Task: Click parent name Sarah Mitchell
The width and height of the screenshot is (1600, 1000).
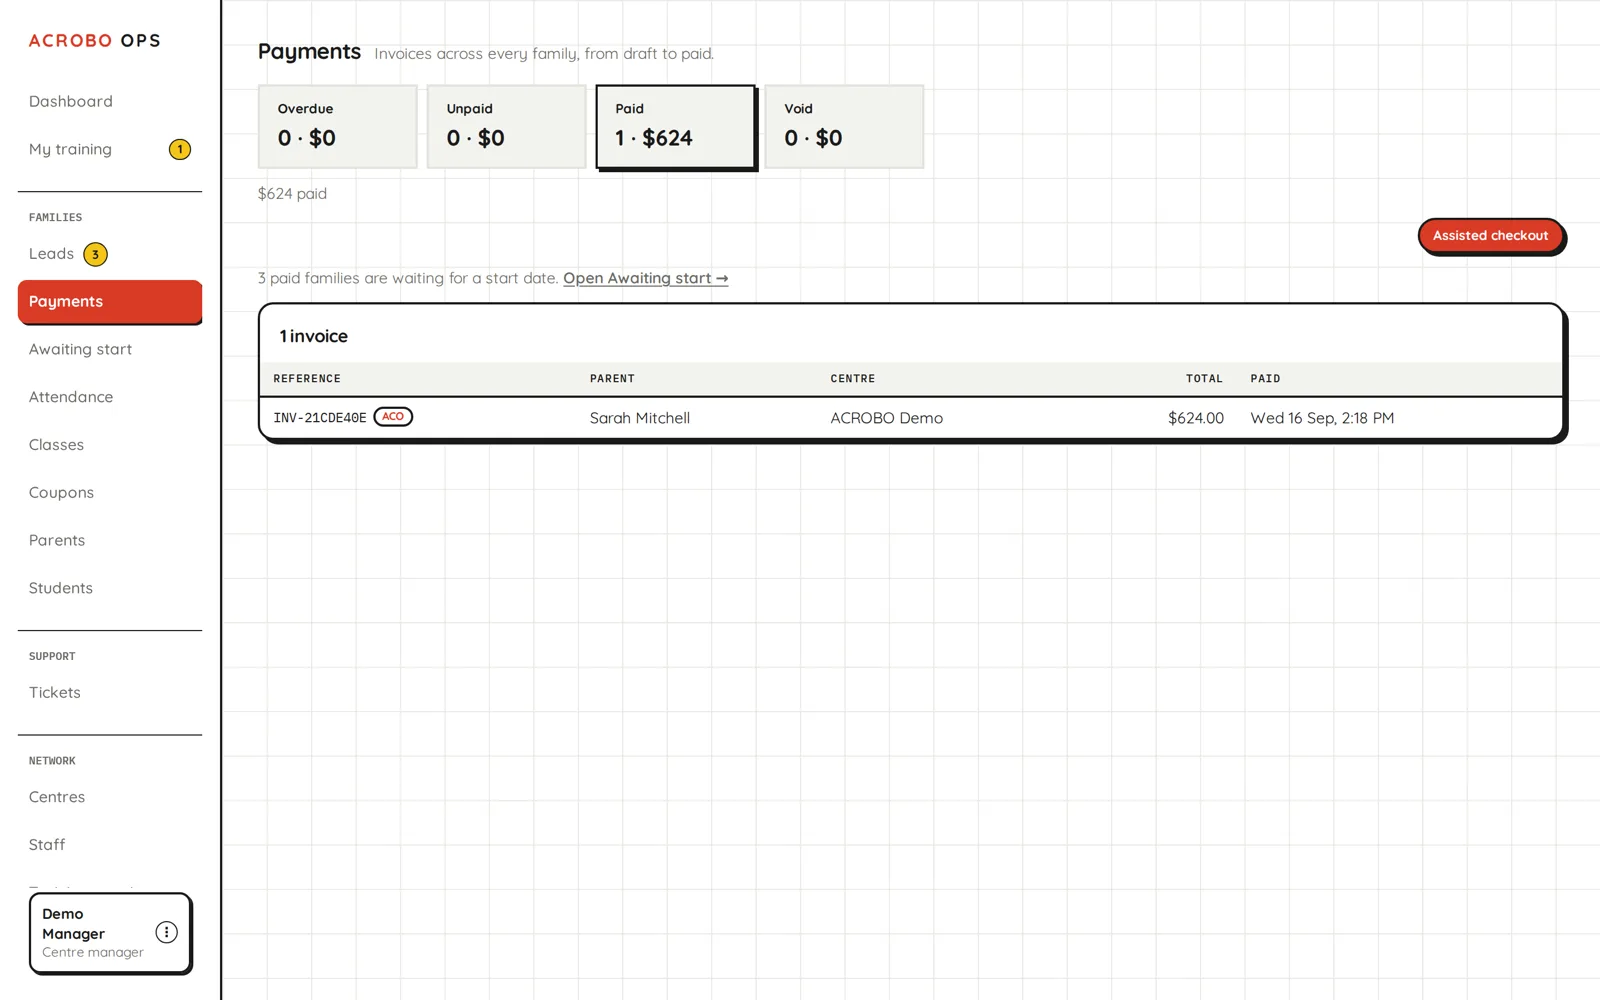Action: pos(640,418)
